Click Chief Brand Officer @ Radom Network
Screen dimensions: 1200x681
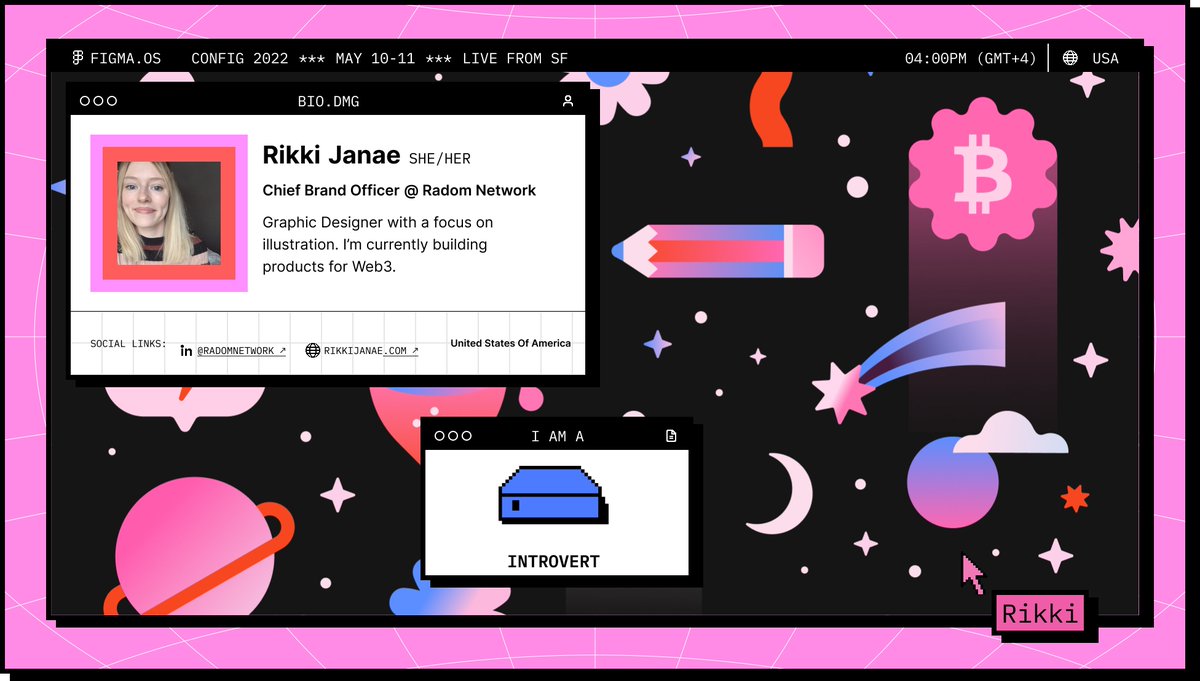tap(399, 190)
